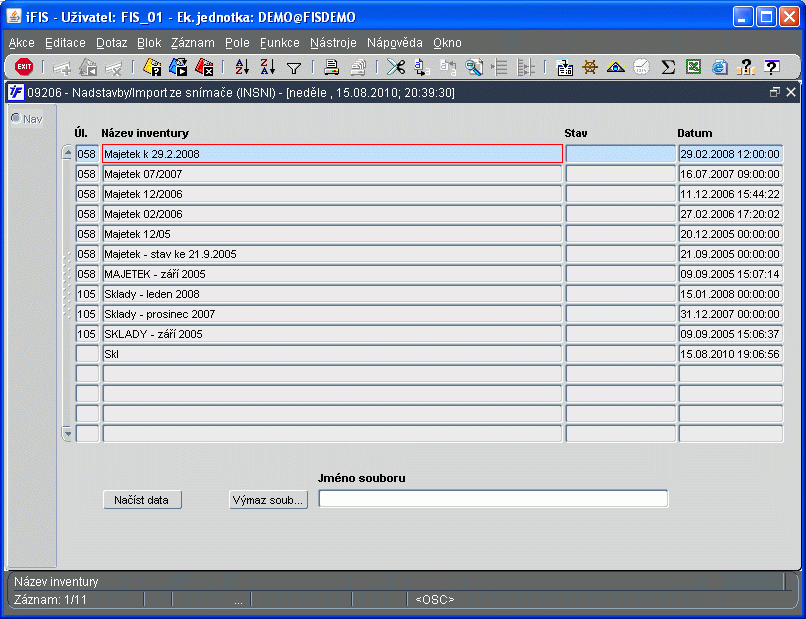Viewport: 806px width, 619px height.
Task: Open the Blok menu
Action: click(149, 43)
